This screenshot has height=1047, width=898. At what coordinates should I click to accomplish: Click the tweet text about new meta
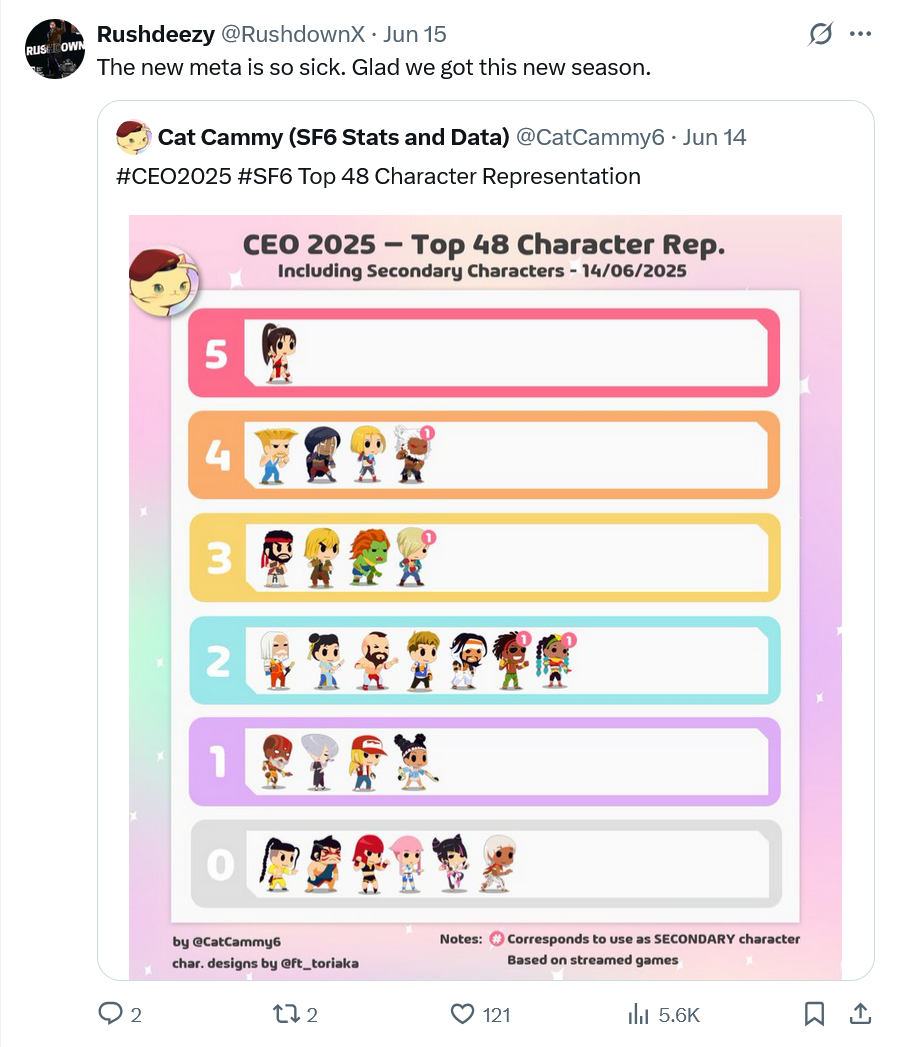[x=374, y=67]
